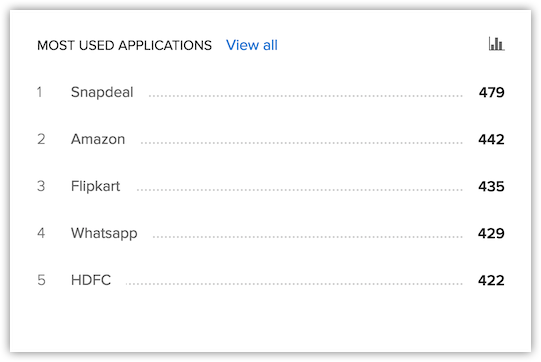The width and height of the screenshot is (541, 362).
Task: Click the 442 usage count
Action: tap(491, 139)
